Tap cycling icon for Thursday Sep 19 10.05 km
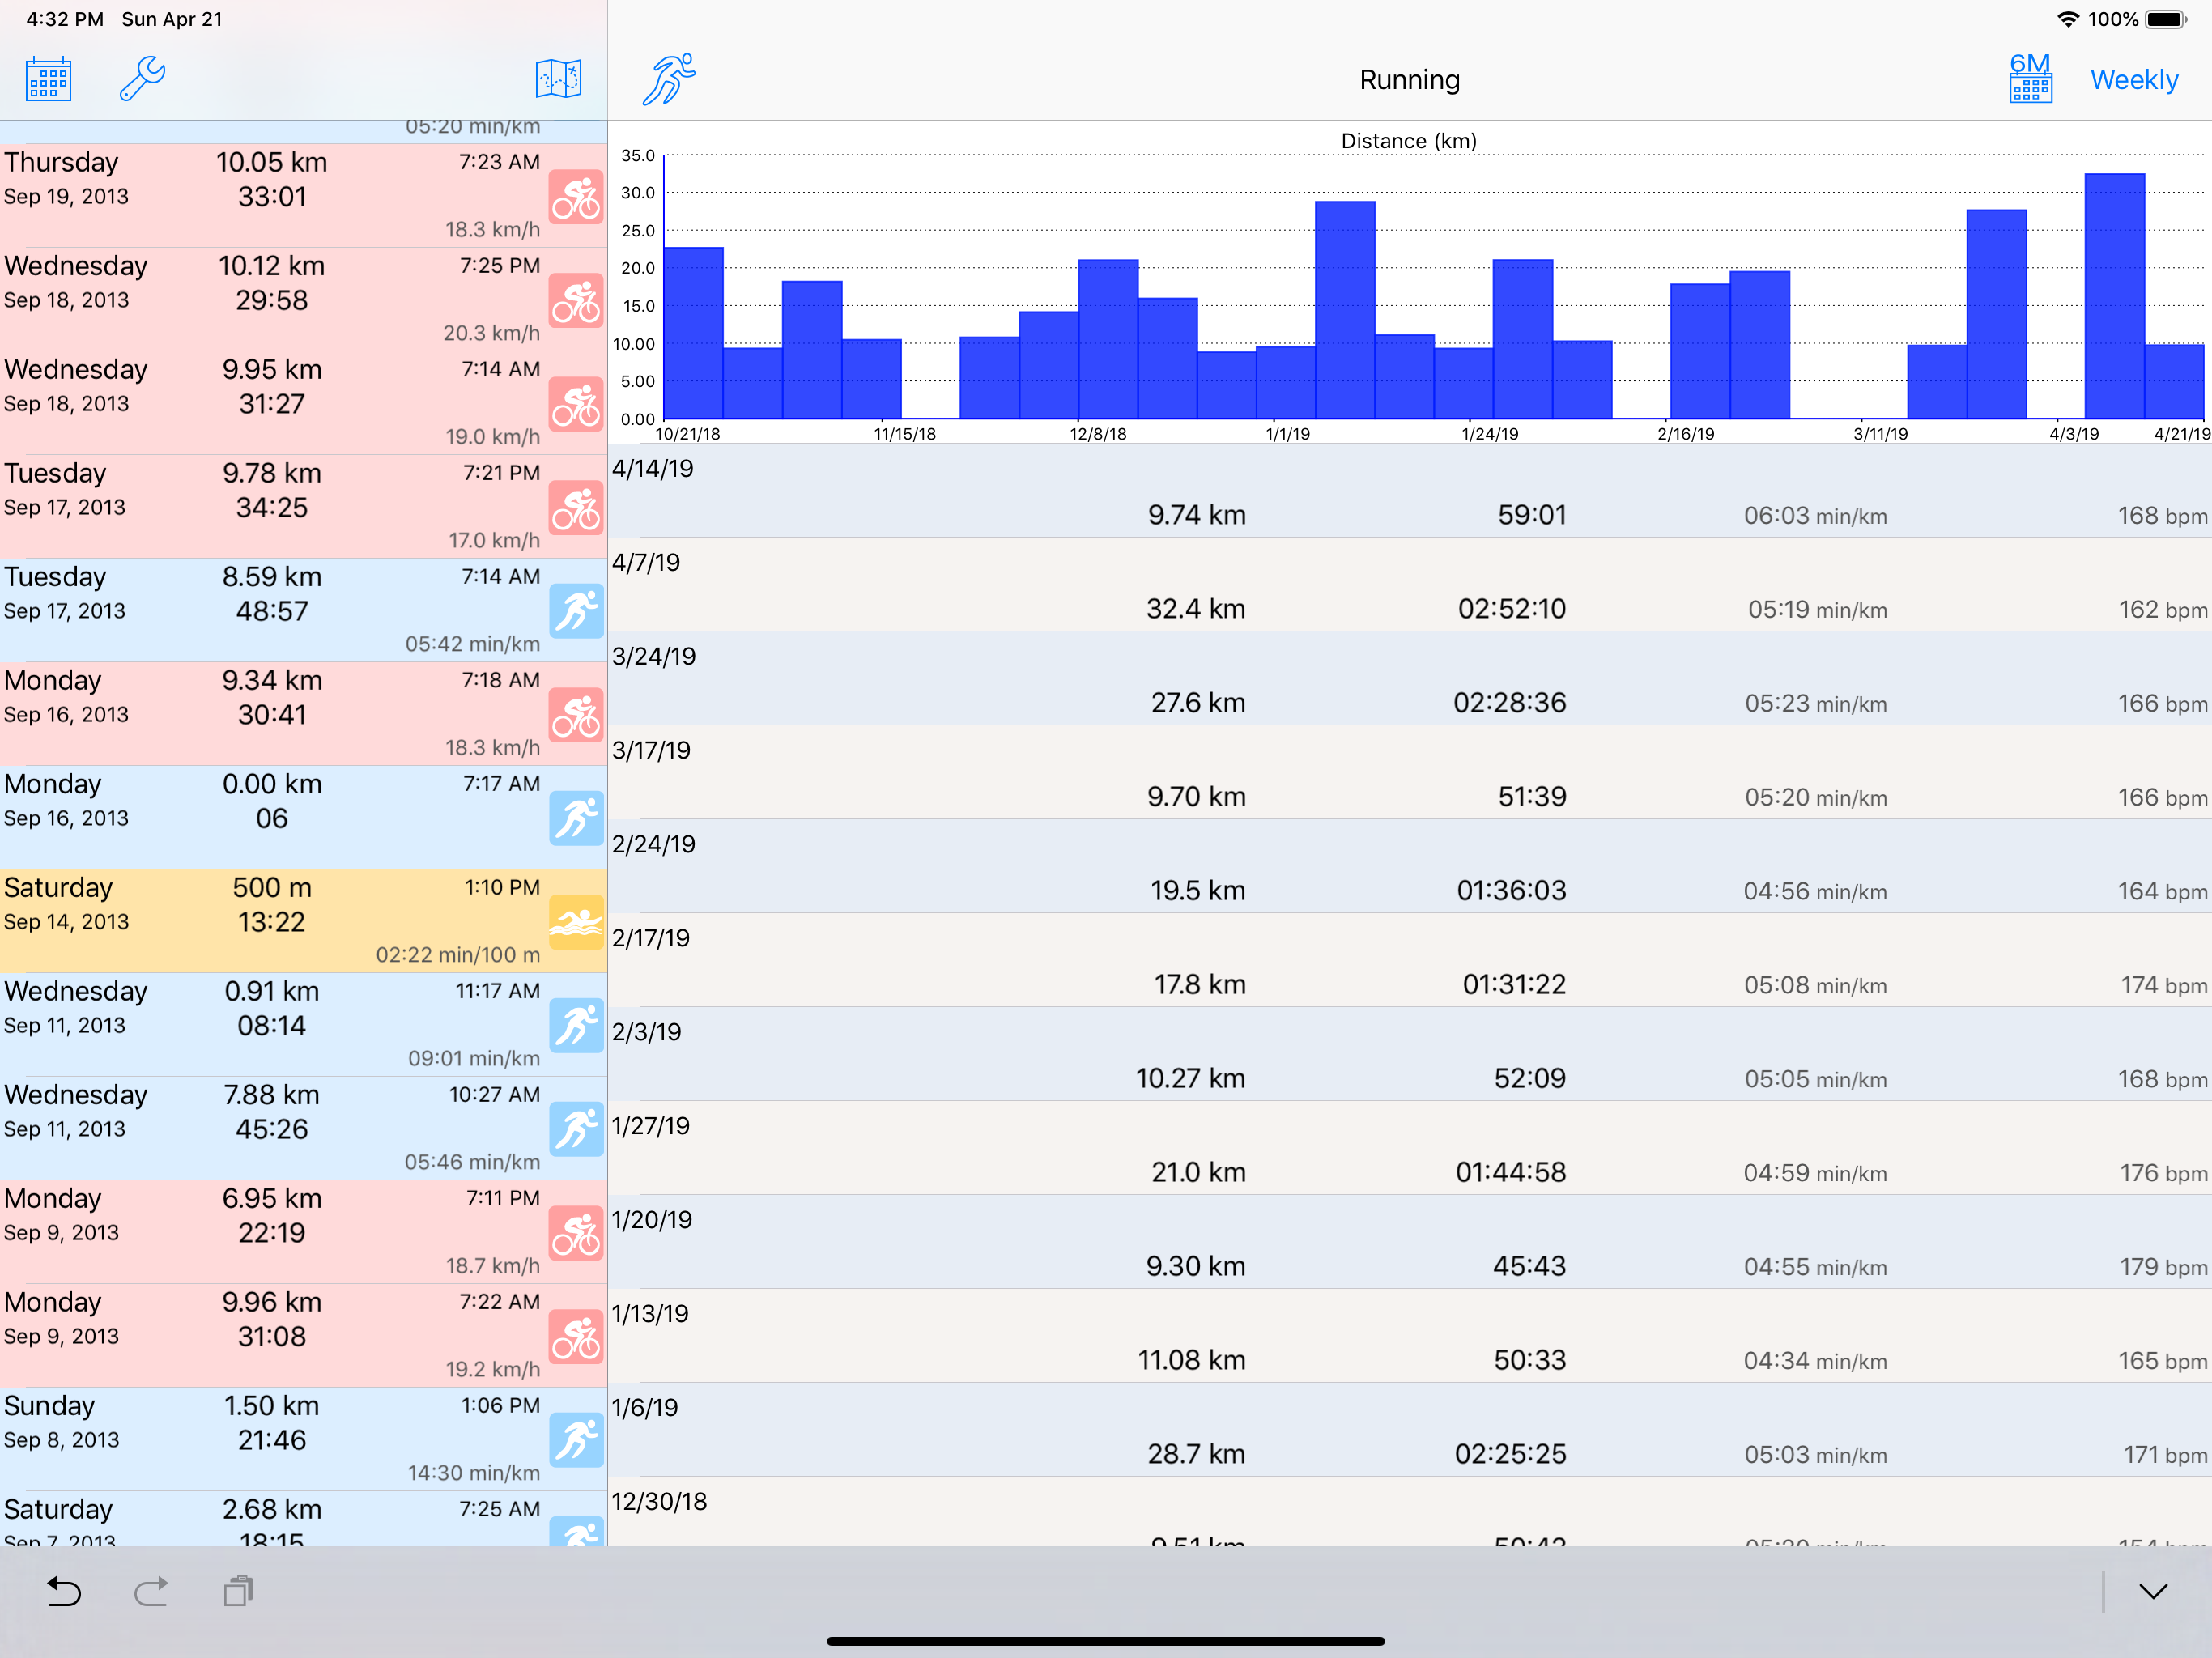Screen dimensions: 2212x1658 (x=576, y=197)
